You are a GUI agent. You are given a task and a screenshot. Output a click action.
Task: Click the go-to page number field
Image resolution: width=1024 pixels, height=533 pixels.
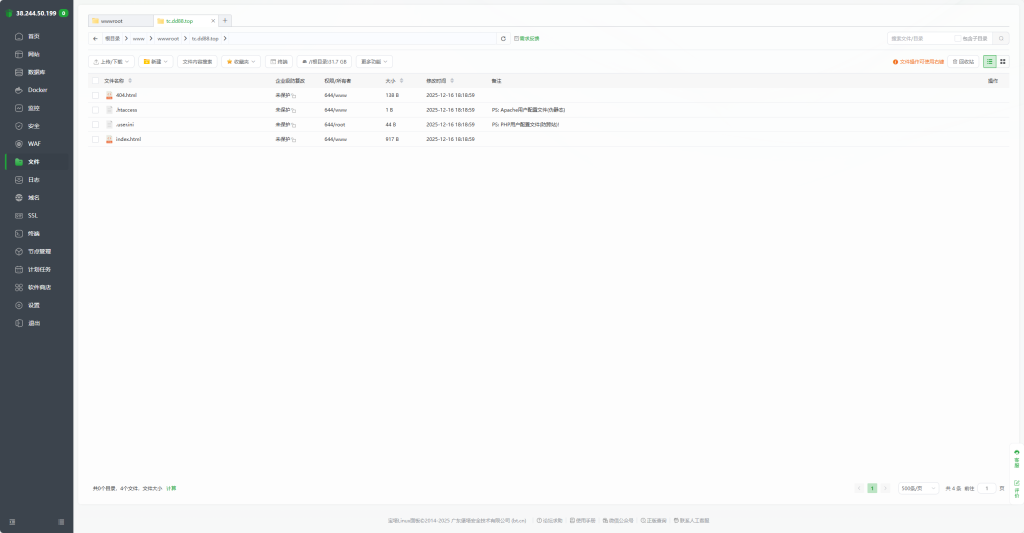pyautogui.click(x=987, y=489)
